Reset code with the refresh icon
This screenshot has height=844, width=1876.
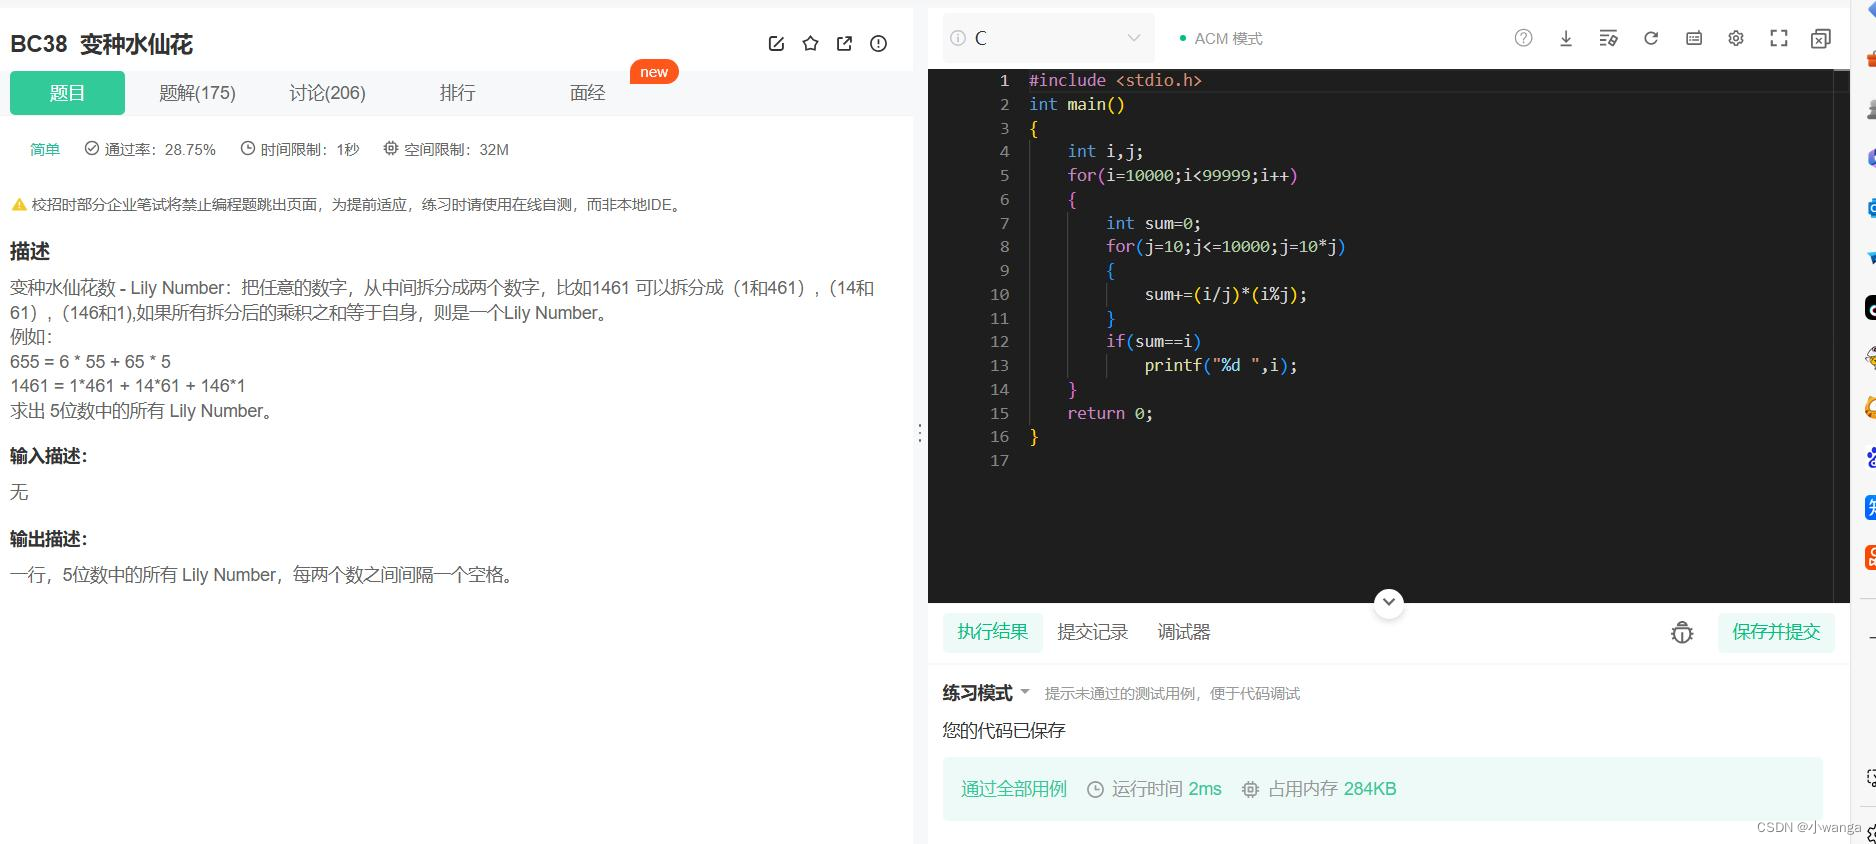coord(1651,38)
